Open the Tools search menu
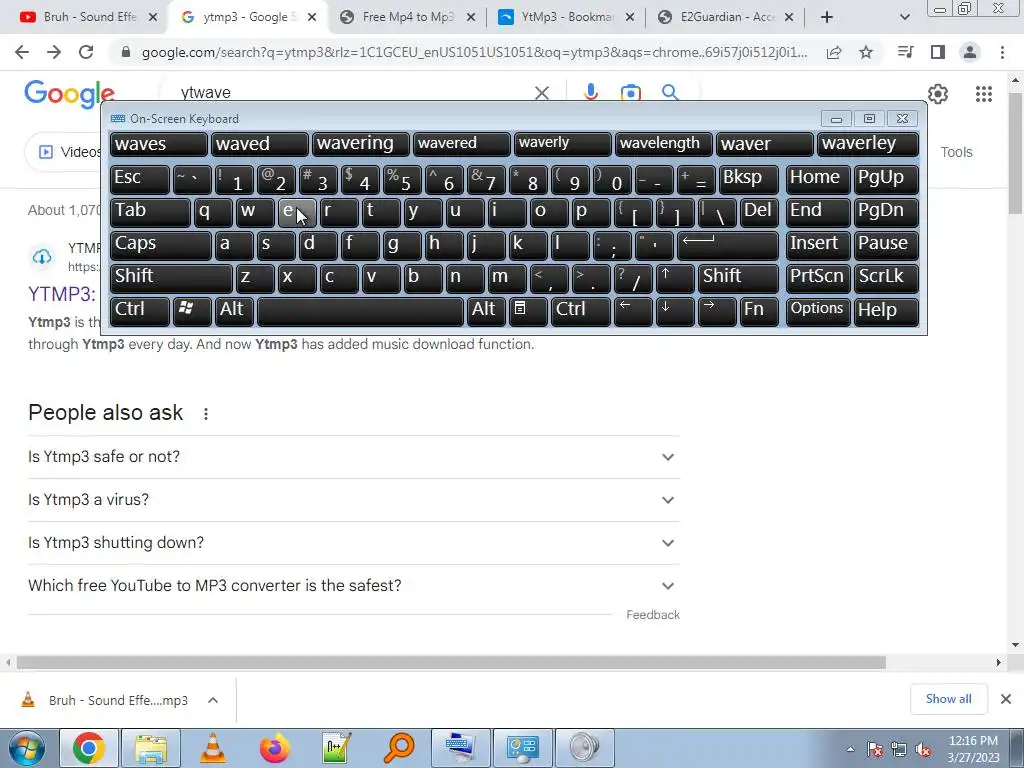 click(956, 152)
